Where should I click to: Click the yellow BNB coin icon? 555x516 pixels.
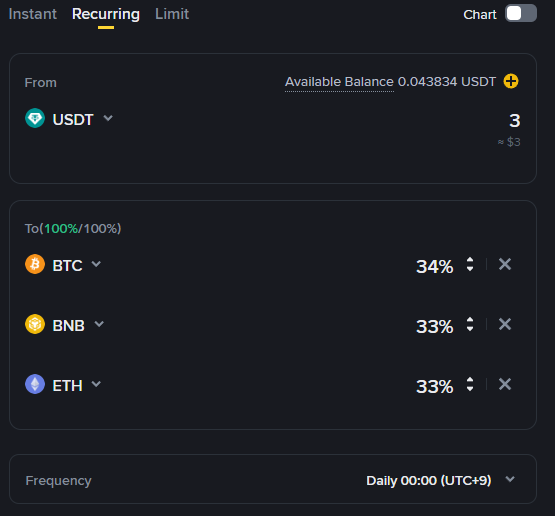(35, 324)
